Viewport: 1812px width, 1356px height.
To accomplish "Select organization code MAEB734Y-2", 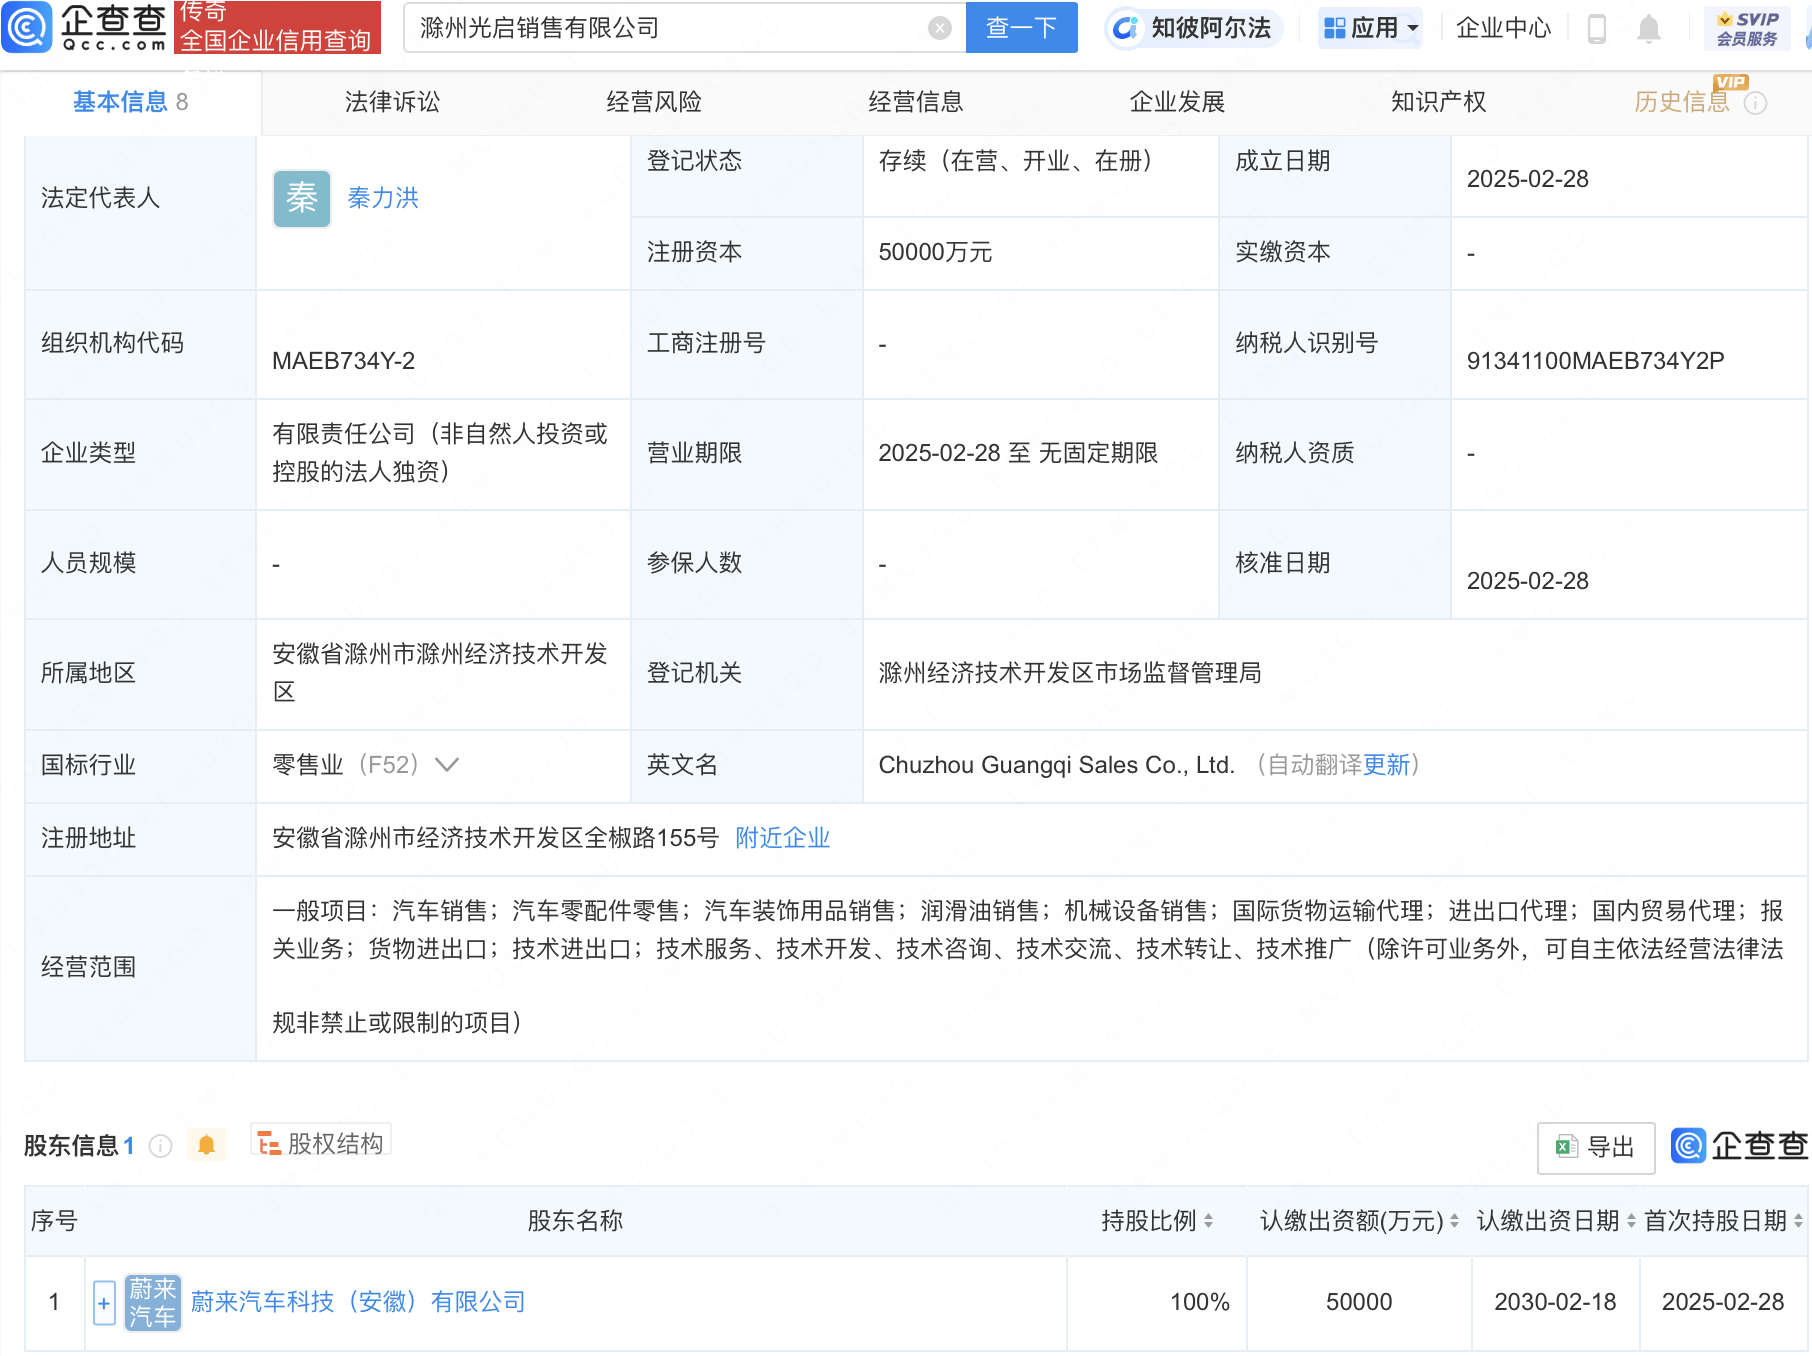I will click(343, 361).
